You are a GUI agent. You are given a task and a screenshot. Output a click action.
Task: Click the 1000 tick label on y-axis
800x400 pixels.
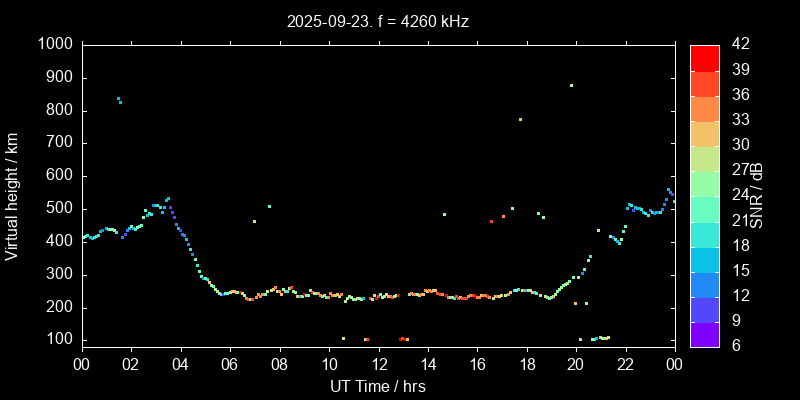[54, 44]
